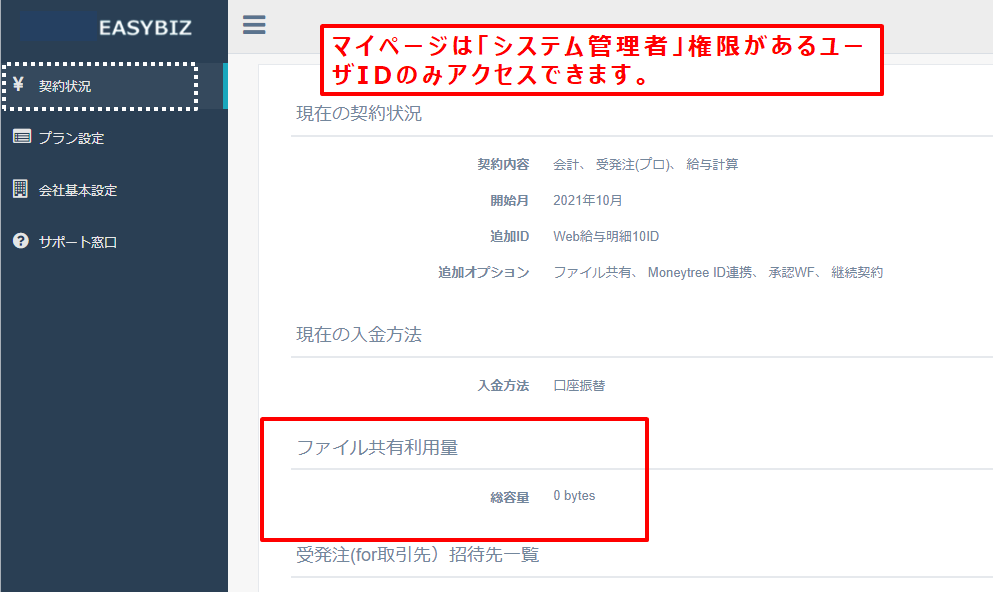Viewport: 993px width, 592px height.
Task: Click the building icon beside 会社基本設定
Action: pyautogui.click(x=20, y=189)
